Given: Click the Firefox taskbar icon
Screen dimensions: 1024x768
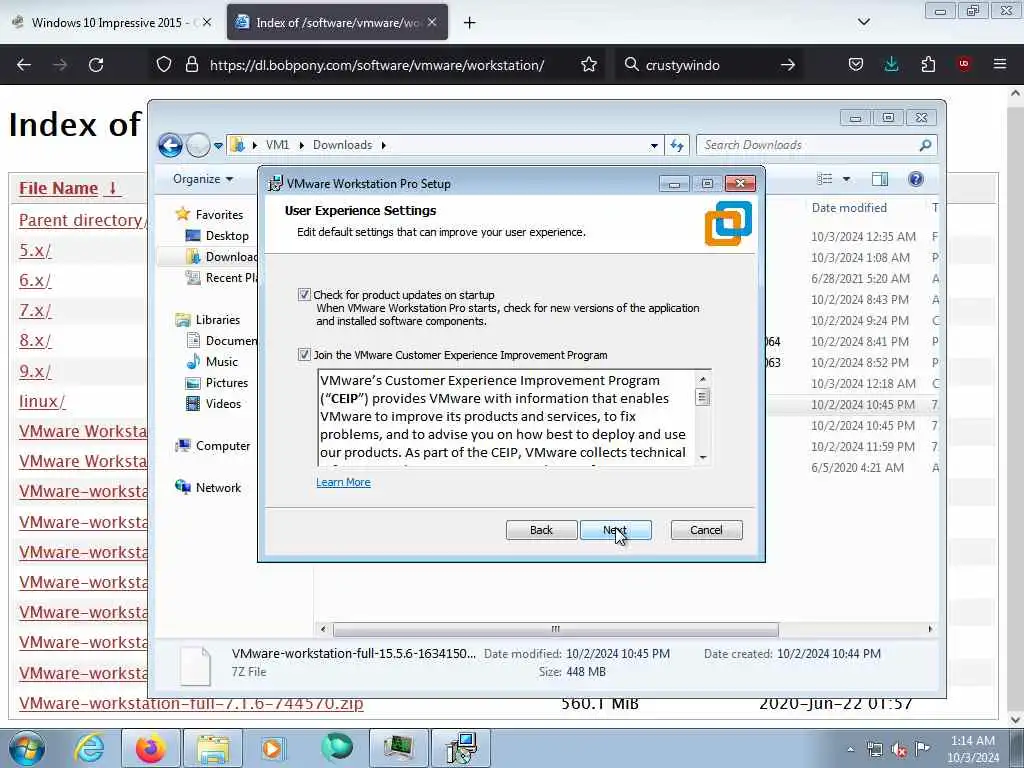Looking at the screenshot, I should (x=151, y=748).
